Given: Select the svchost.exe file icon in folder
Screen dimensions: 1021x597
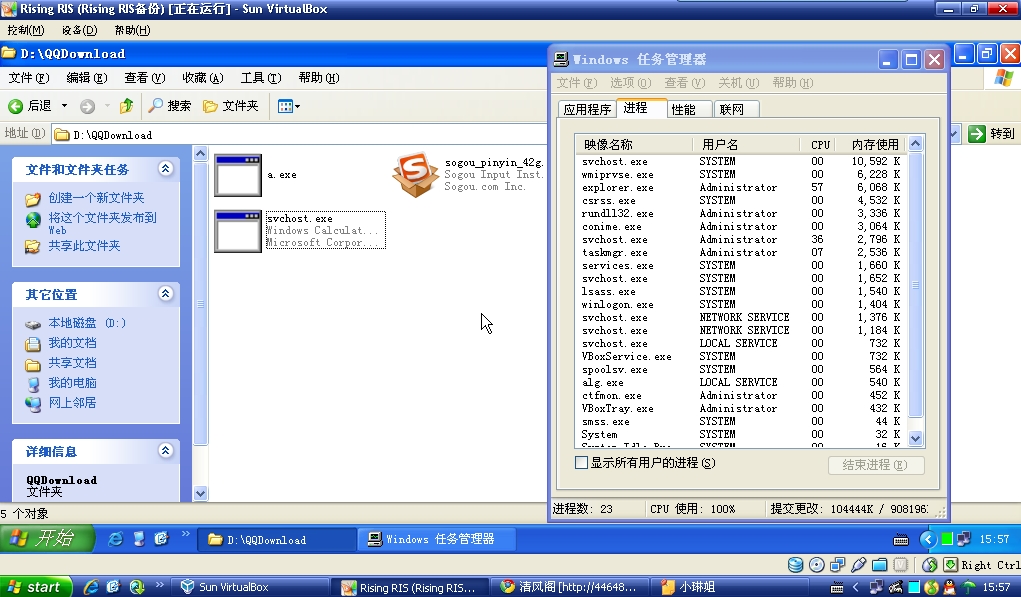Looking at the screenshot, I should click(x=238, y=231).
